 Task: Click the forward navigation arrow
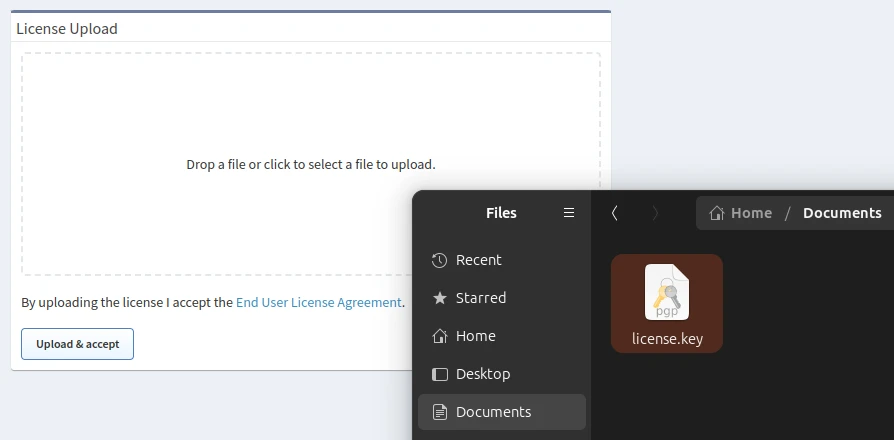coord(655,213)
